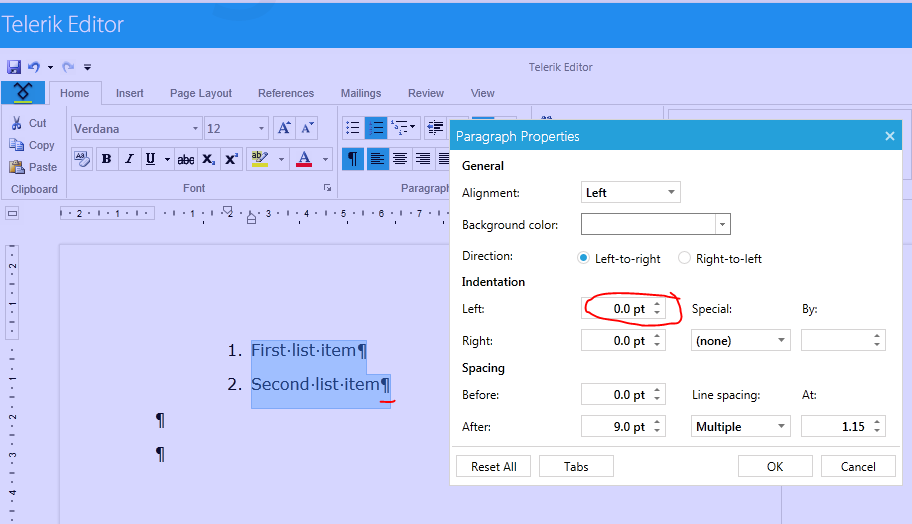Click the ruler corner tab-type selector
The height and width of the screenshot is (524, 912).
pos(12,213)
